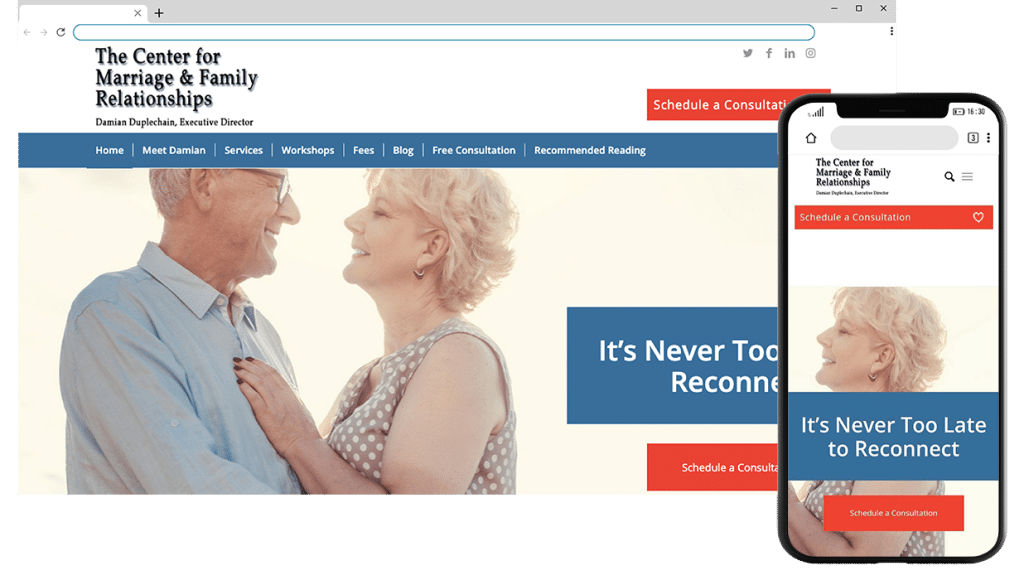Focus the desktop browser address bar
1024x580 pixels.
[444, 32]
